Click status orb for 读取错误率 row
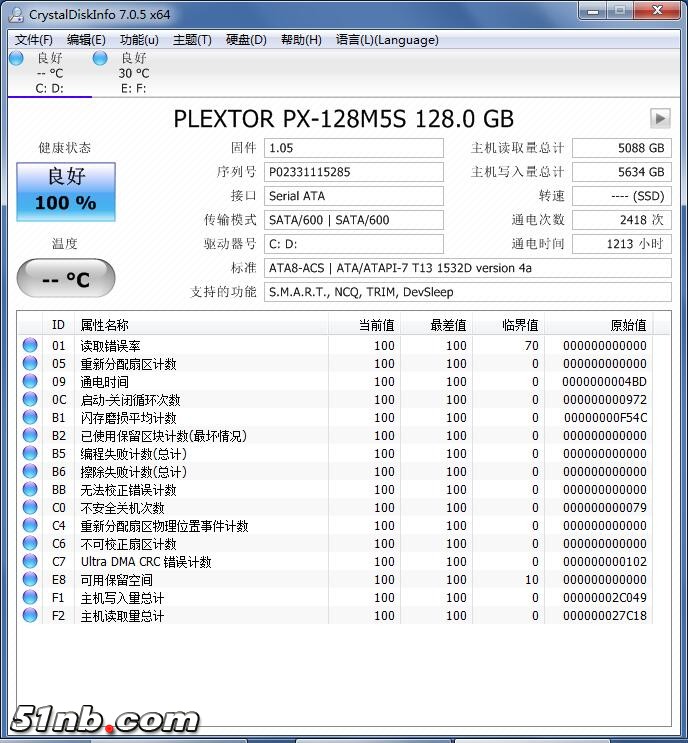Viewport: 688px width, 743px height. (30, 345)
